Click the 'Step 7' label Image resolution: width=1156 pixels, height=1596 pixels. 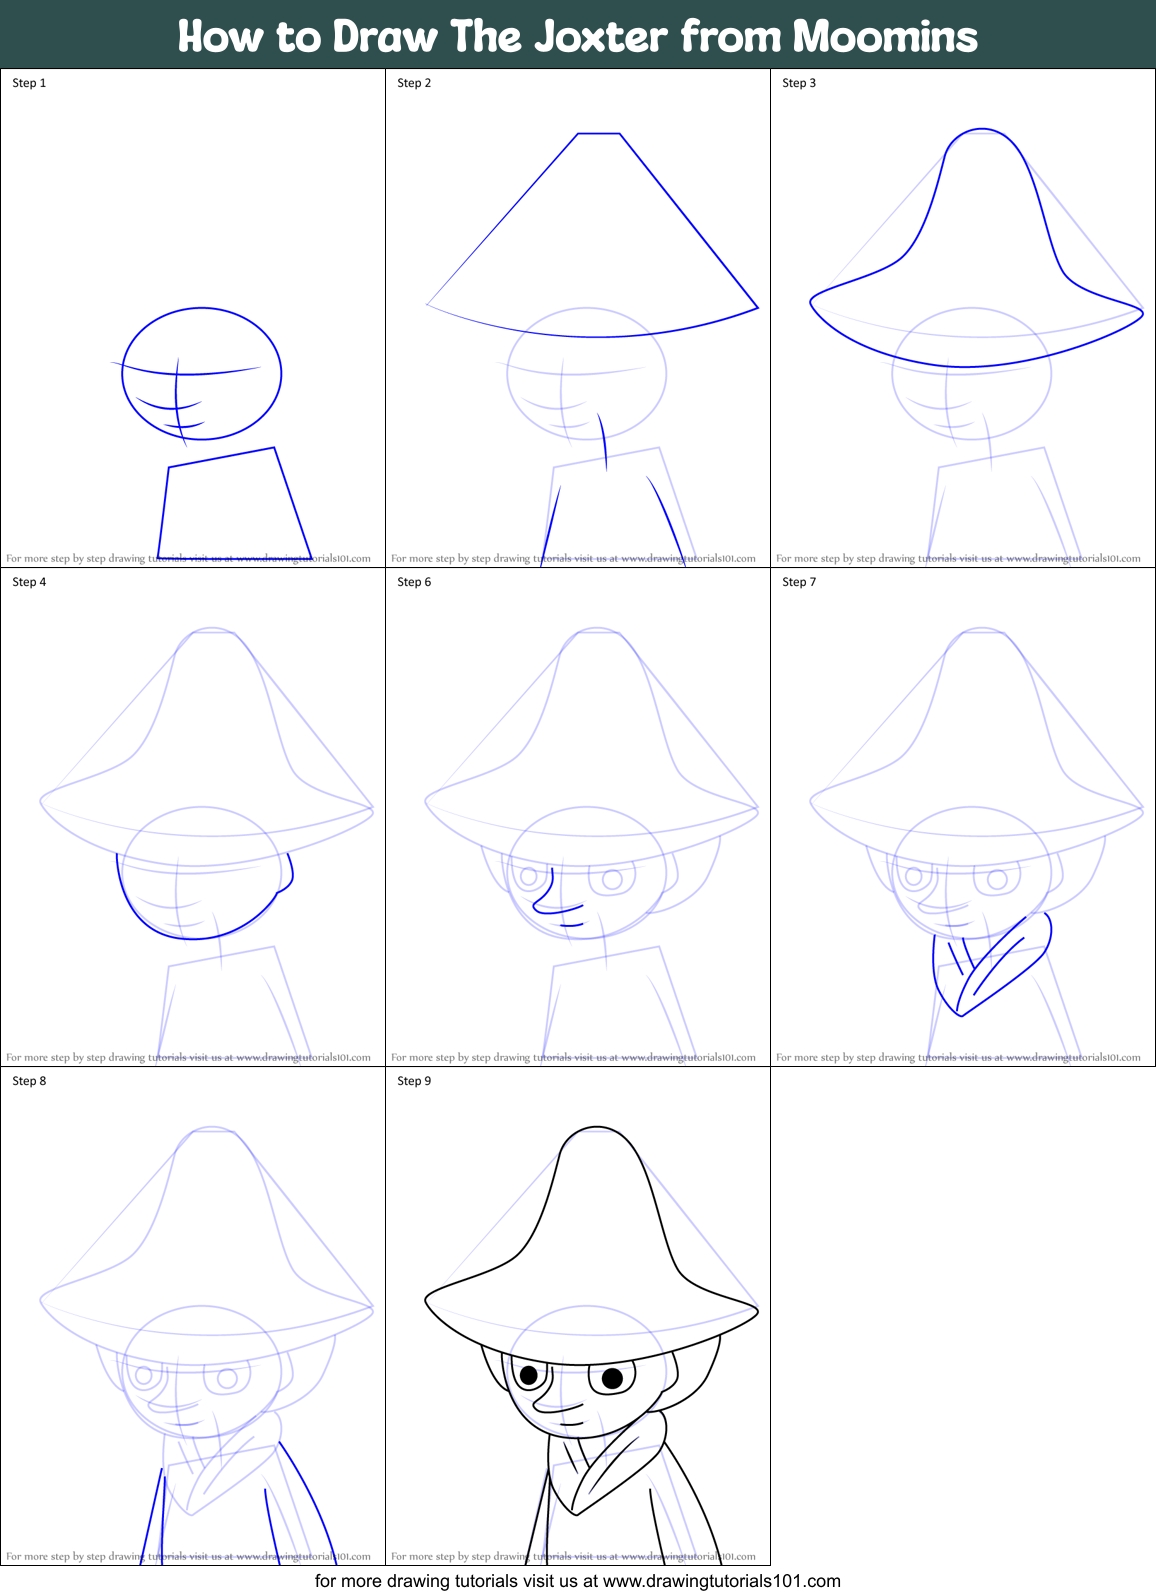[x=799, y=582]
